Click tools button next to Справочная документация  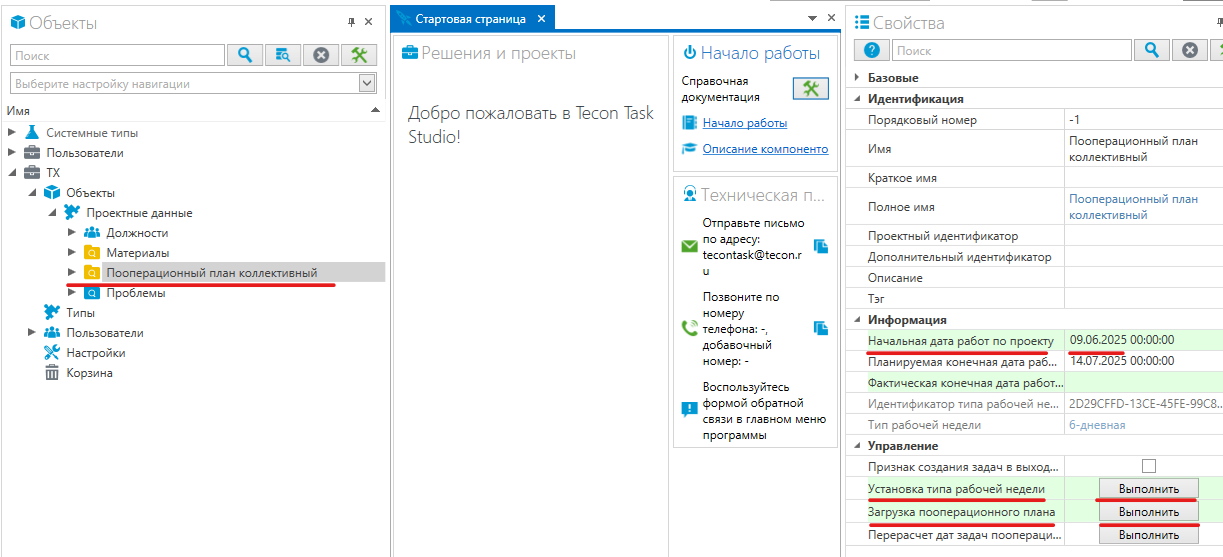811,89
